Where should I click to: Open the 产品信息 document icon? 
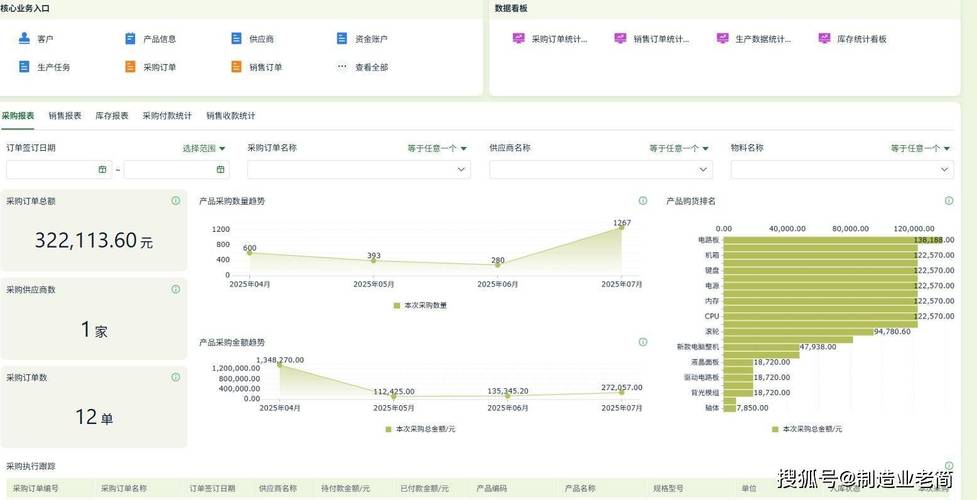point(130,38)
